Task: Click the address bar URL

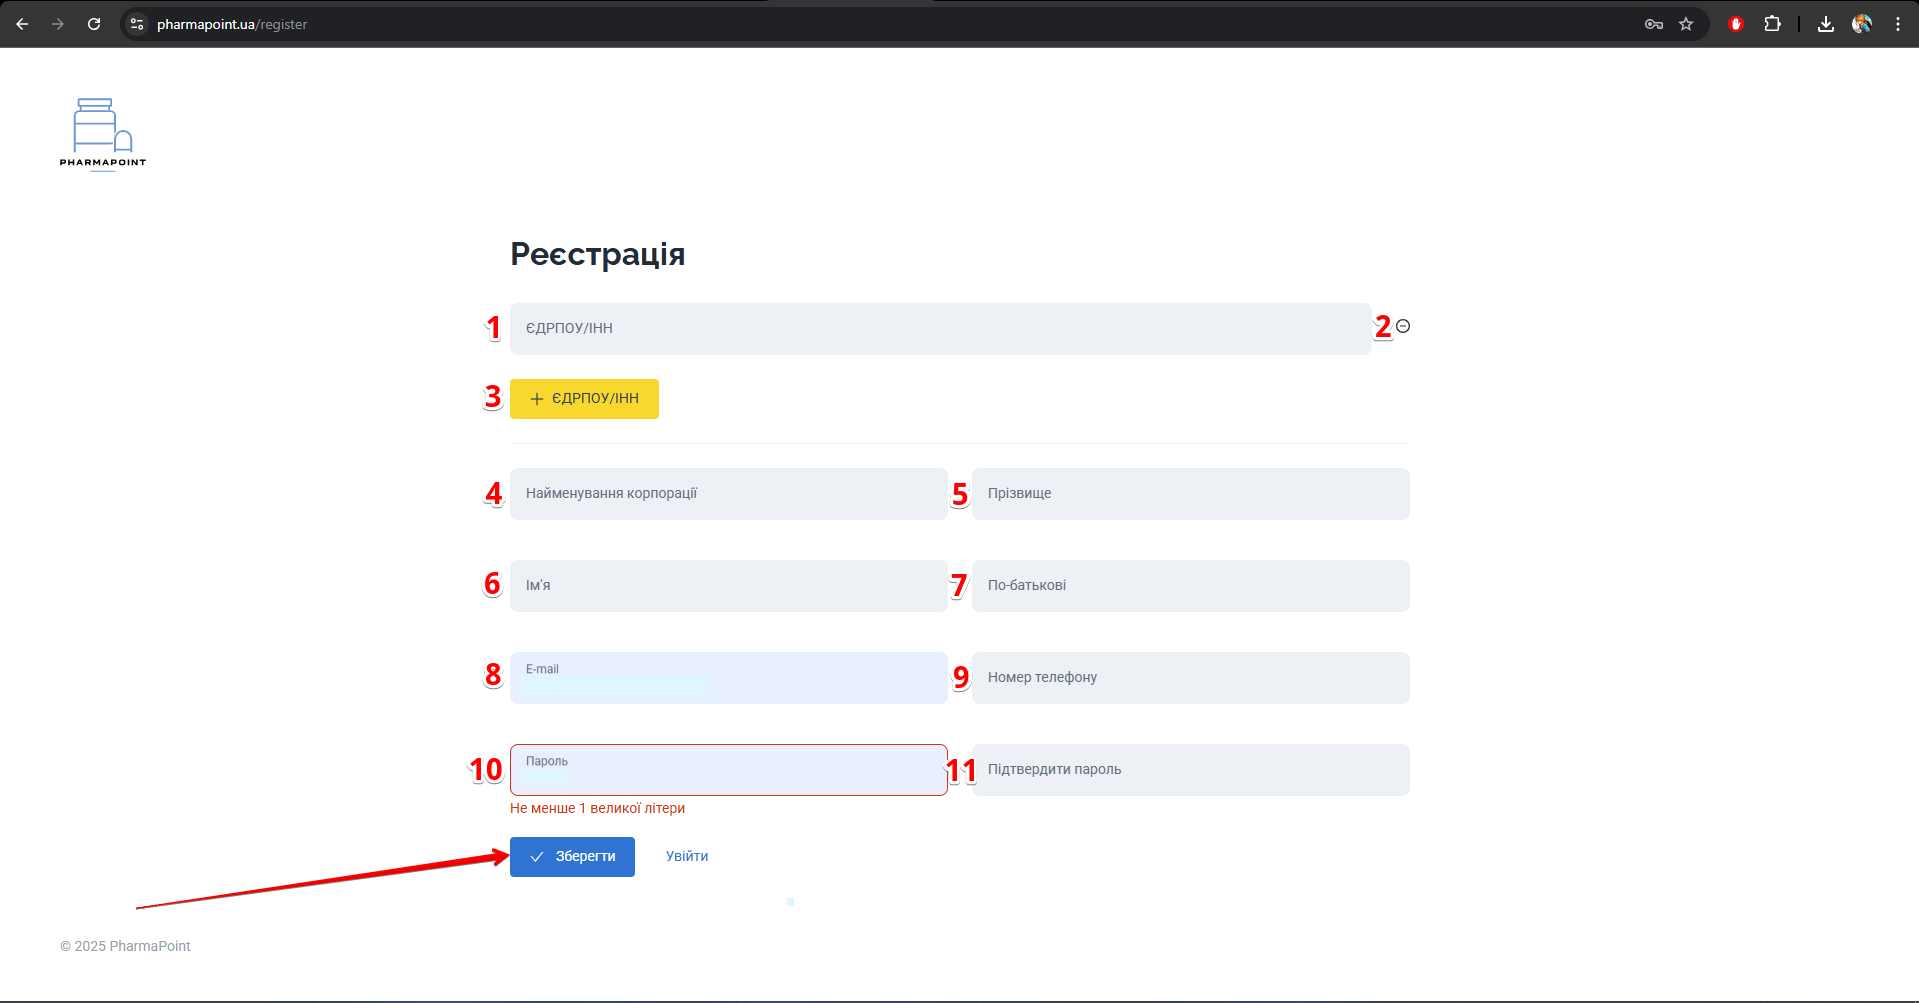Action: [x=232, y=24]
